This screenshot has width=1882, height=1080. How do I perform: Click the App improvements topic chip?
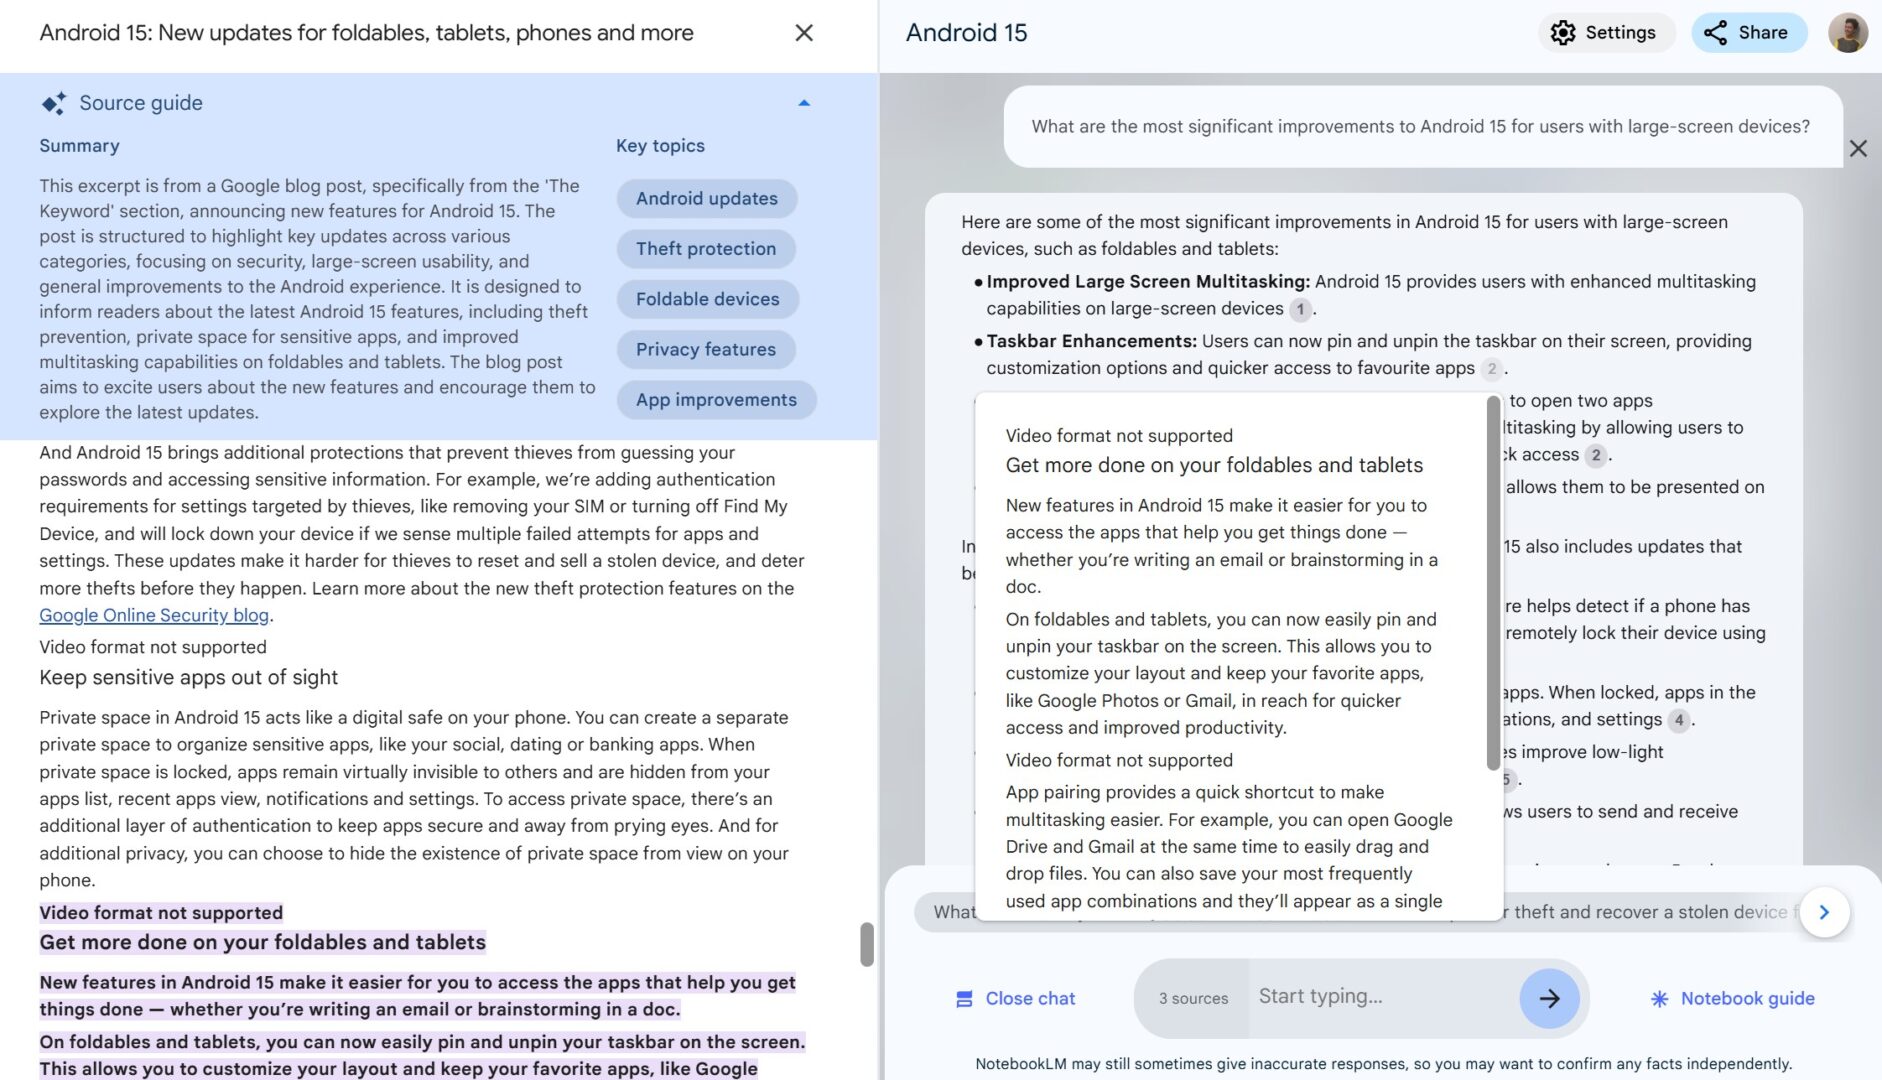[716, 399]
